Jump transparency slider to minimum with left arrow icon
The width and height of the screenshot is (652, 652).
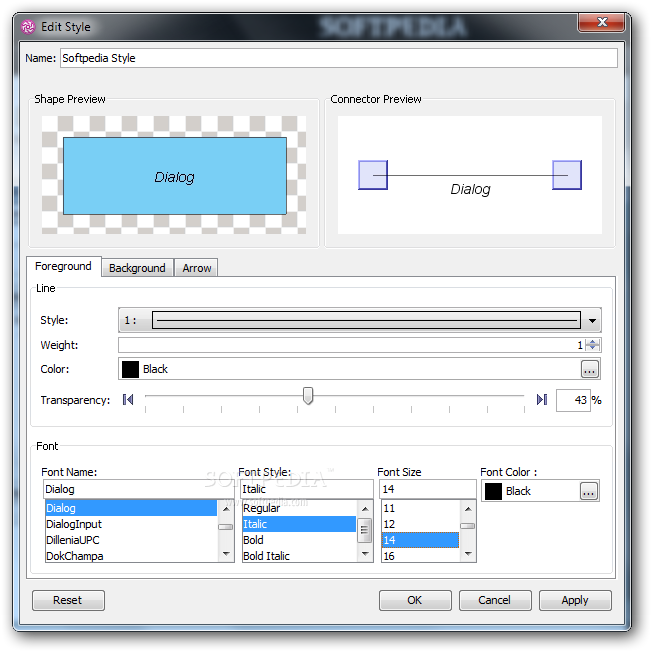[128, 400]
